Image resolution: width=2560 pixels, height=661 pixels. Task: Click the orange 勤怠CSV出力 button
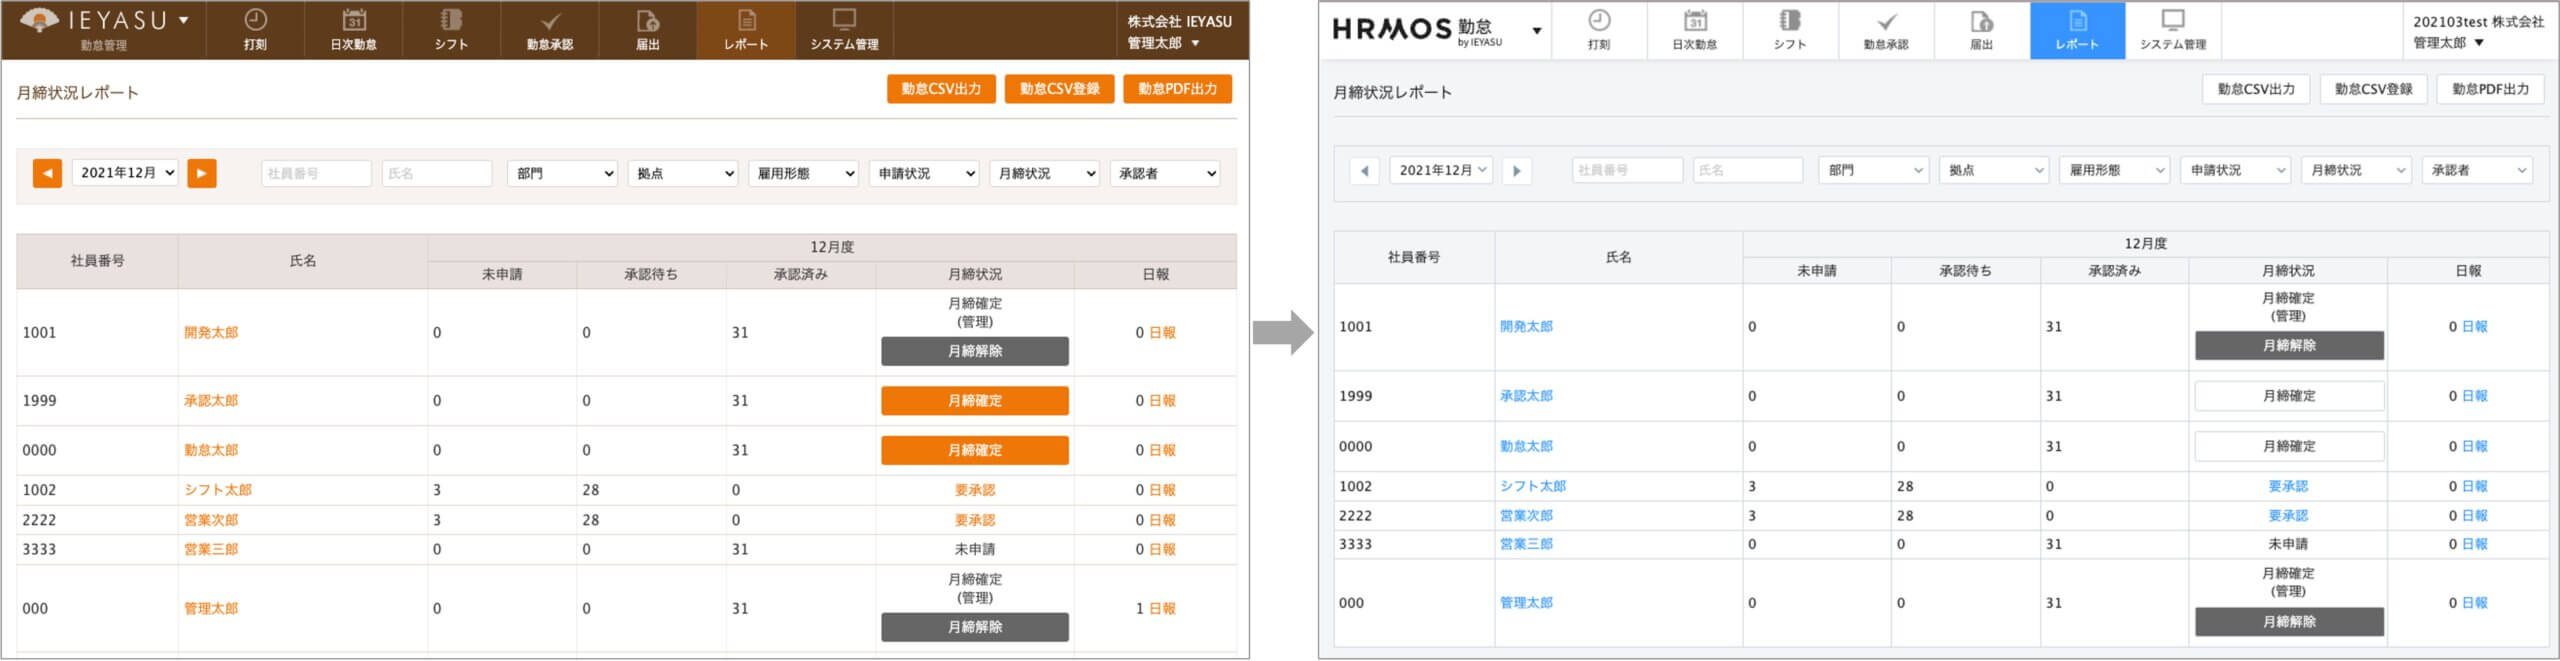pyautogui.click(x=940, y=89)
